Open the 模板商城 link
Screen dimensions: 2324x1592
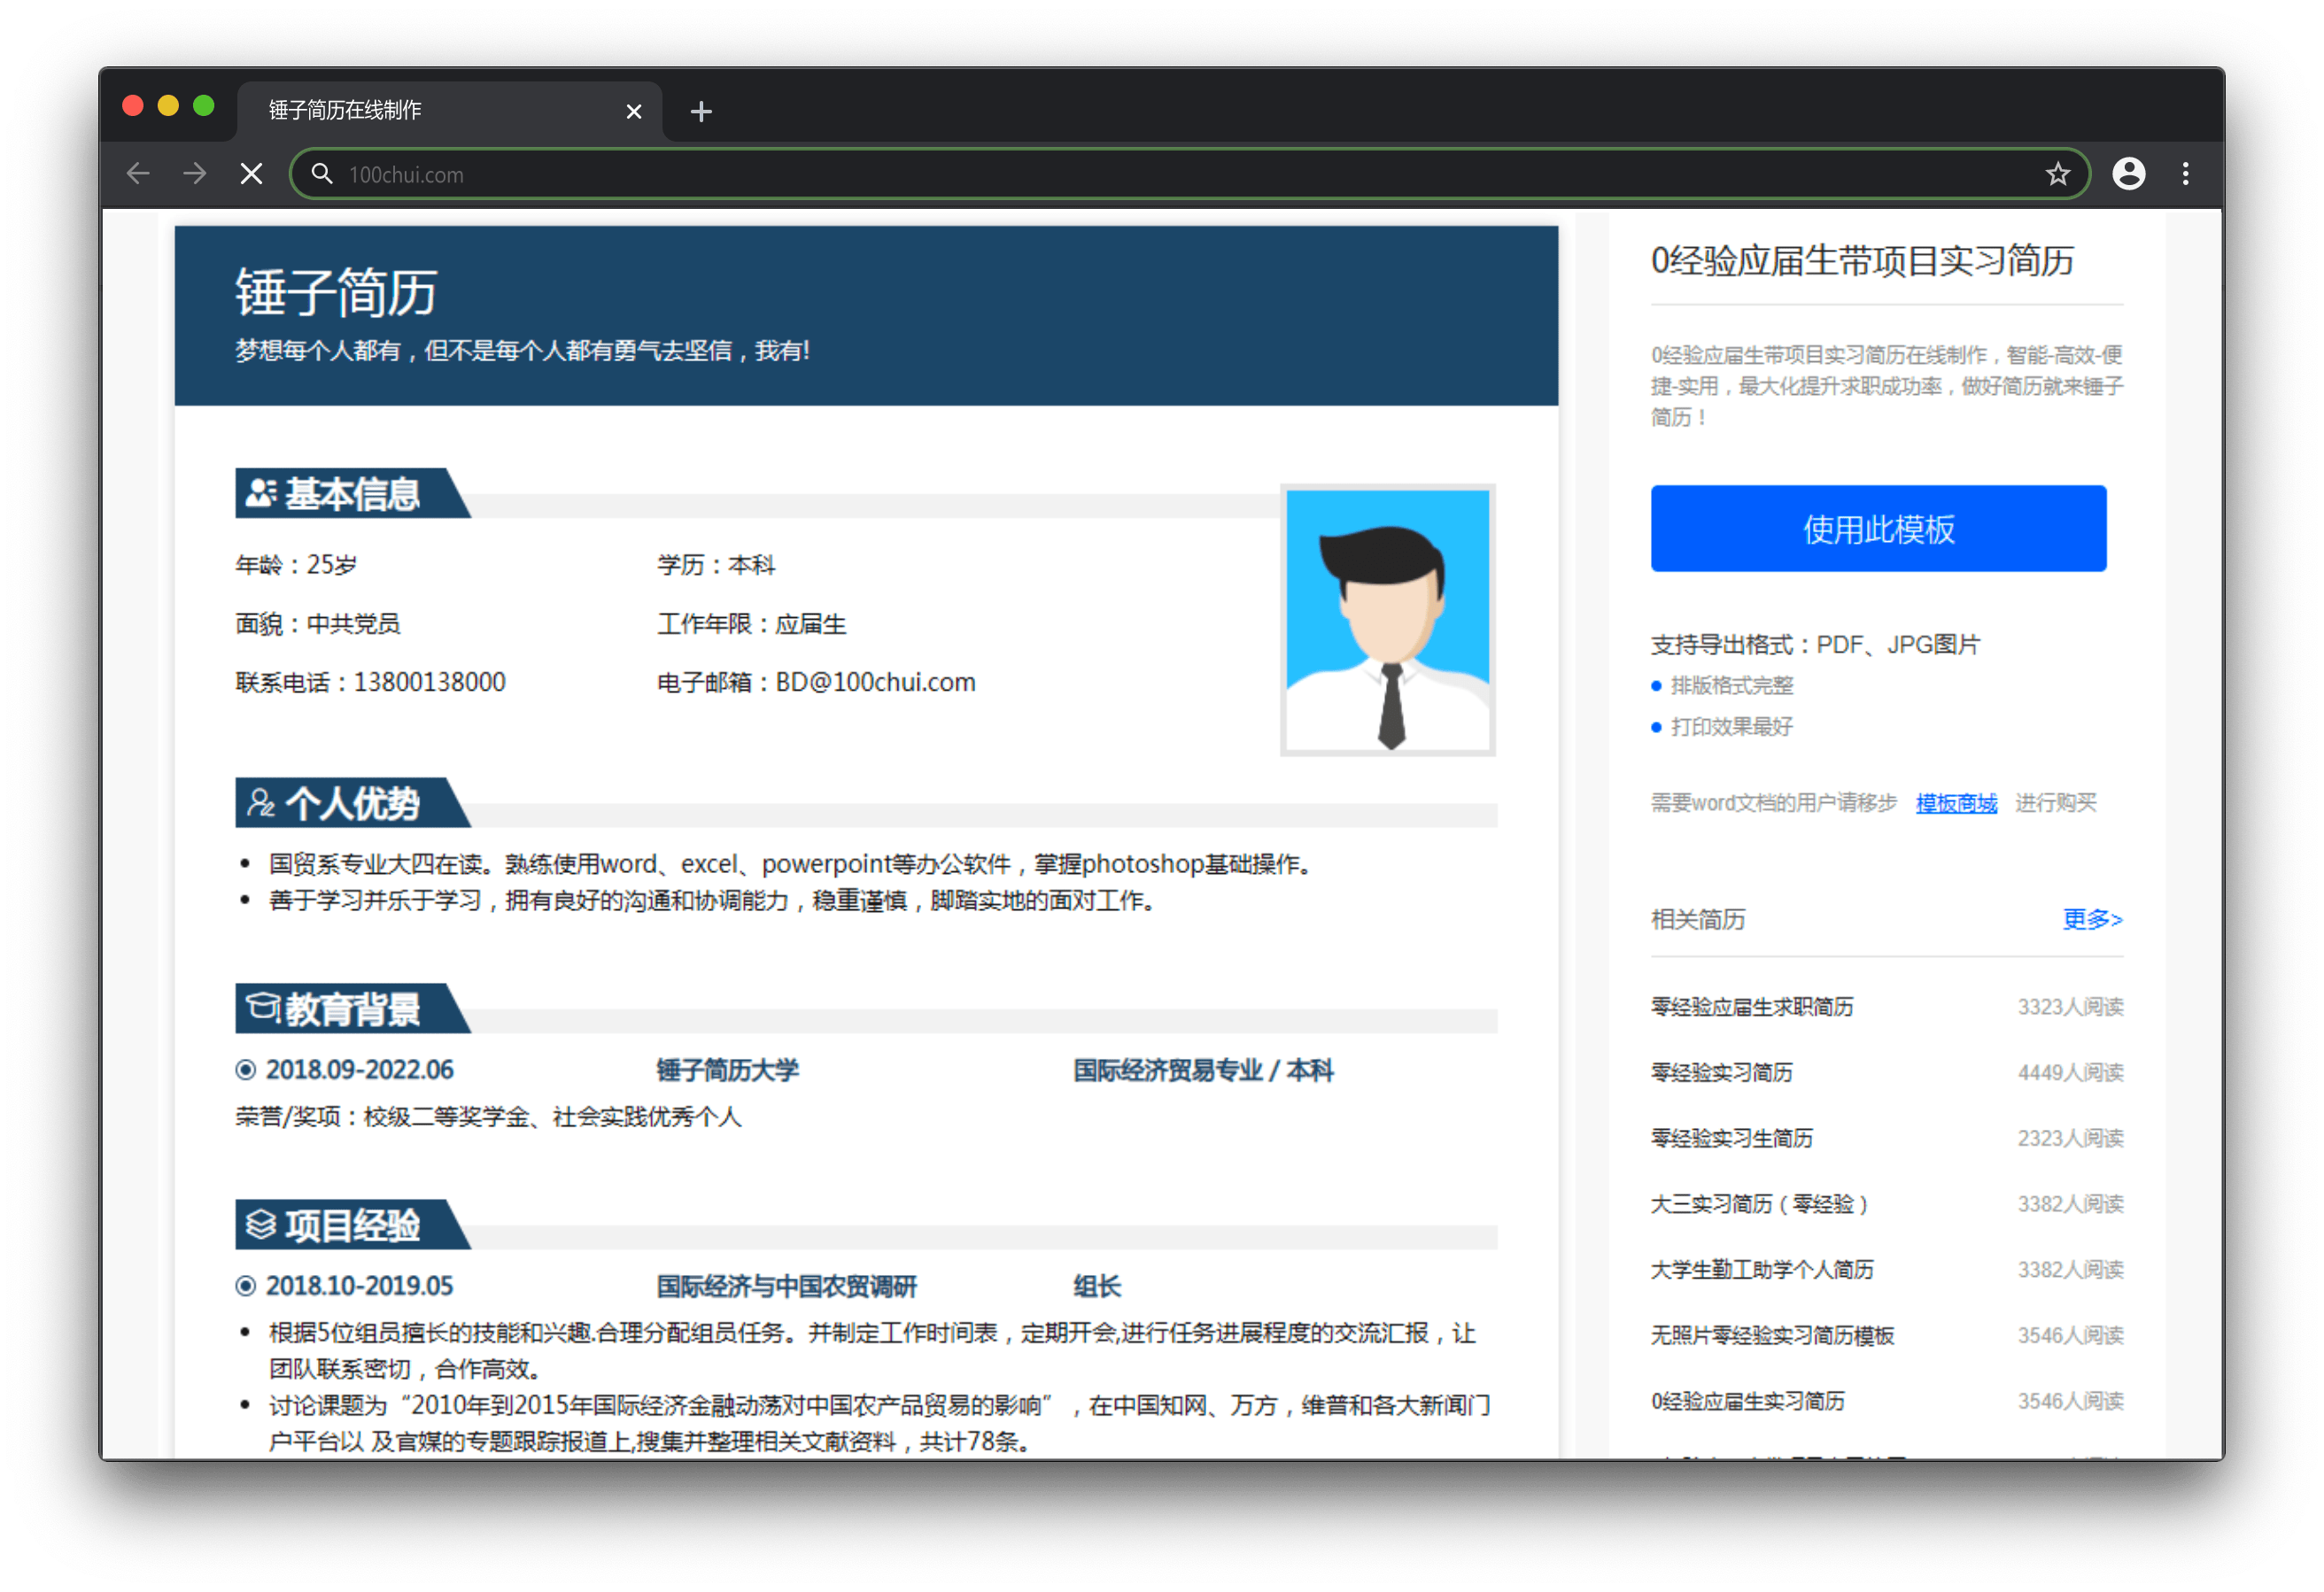(1956, 803)
